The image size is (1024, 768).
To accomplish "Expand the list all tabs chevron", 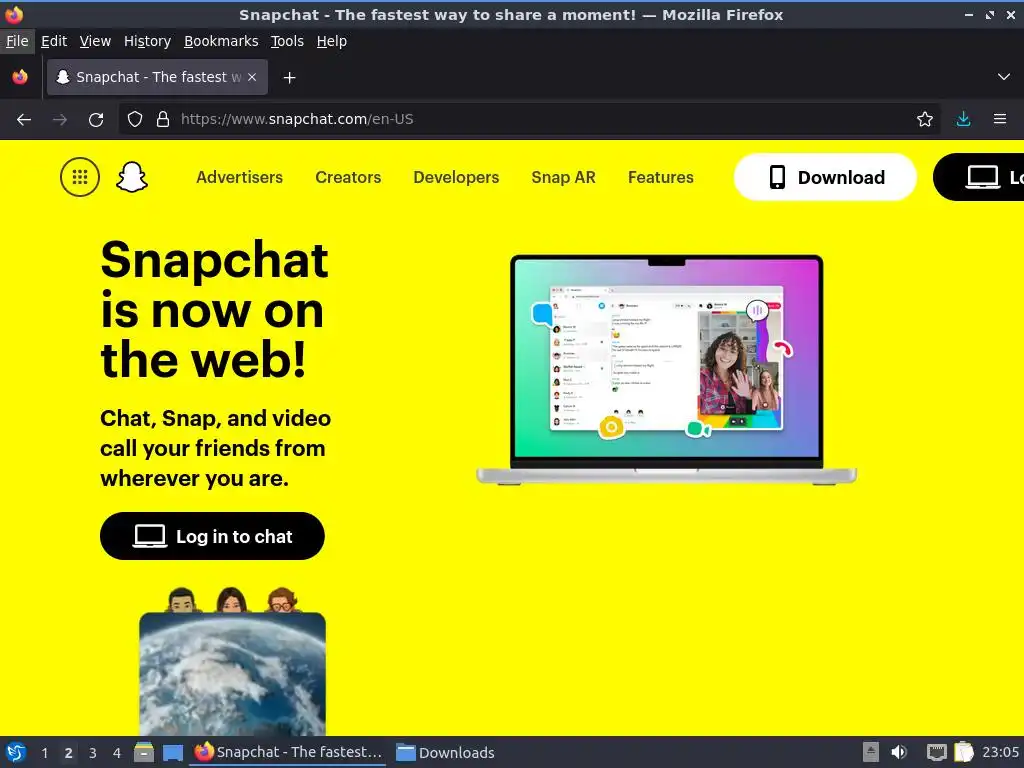I will [x=1004, y=77].
